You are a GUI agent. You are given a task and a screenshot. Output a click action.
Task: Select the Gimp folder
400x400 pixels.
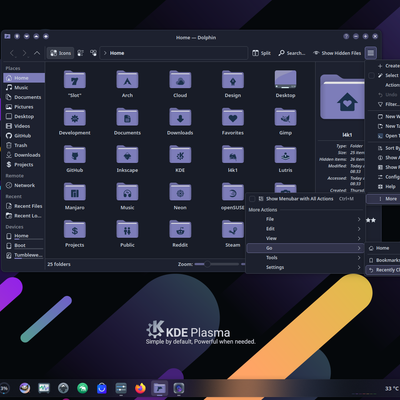(x=285, y=121)
